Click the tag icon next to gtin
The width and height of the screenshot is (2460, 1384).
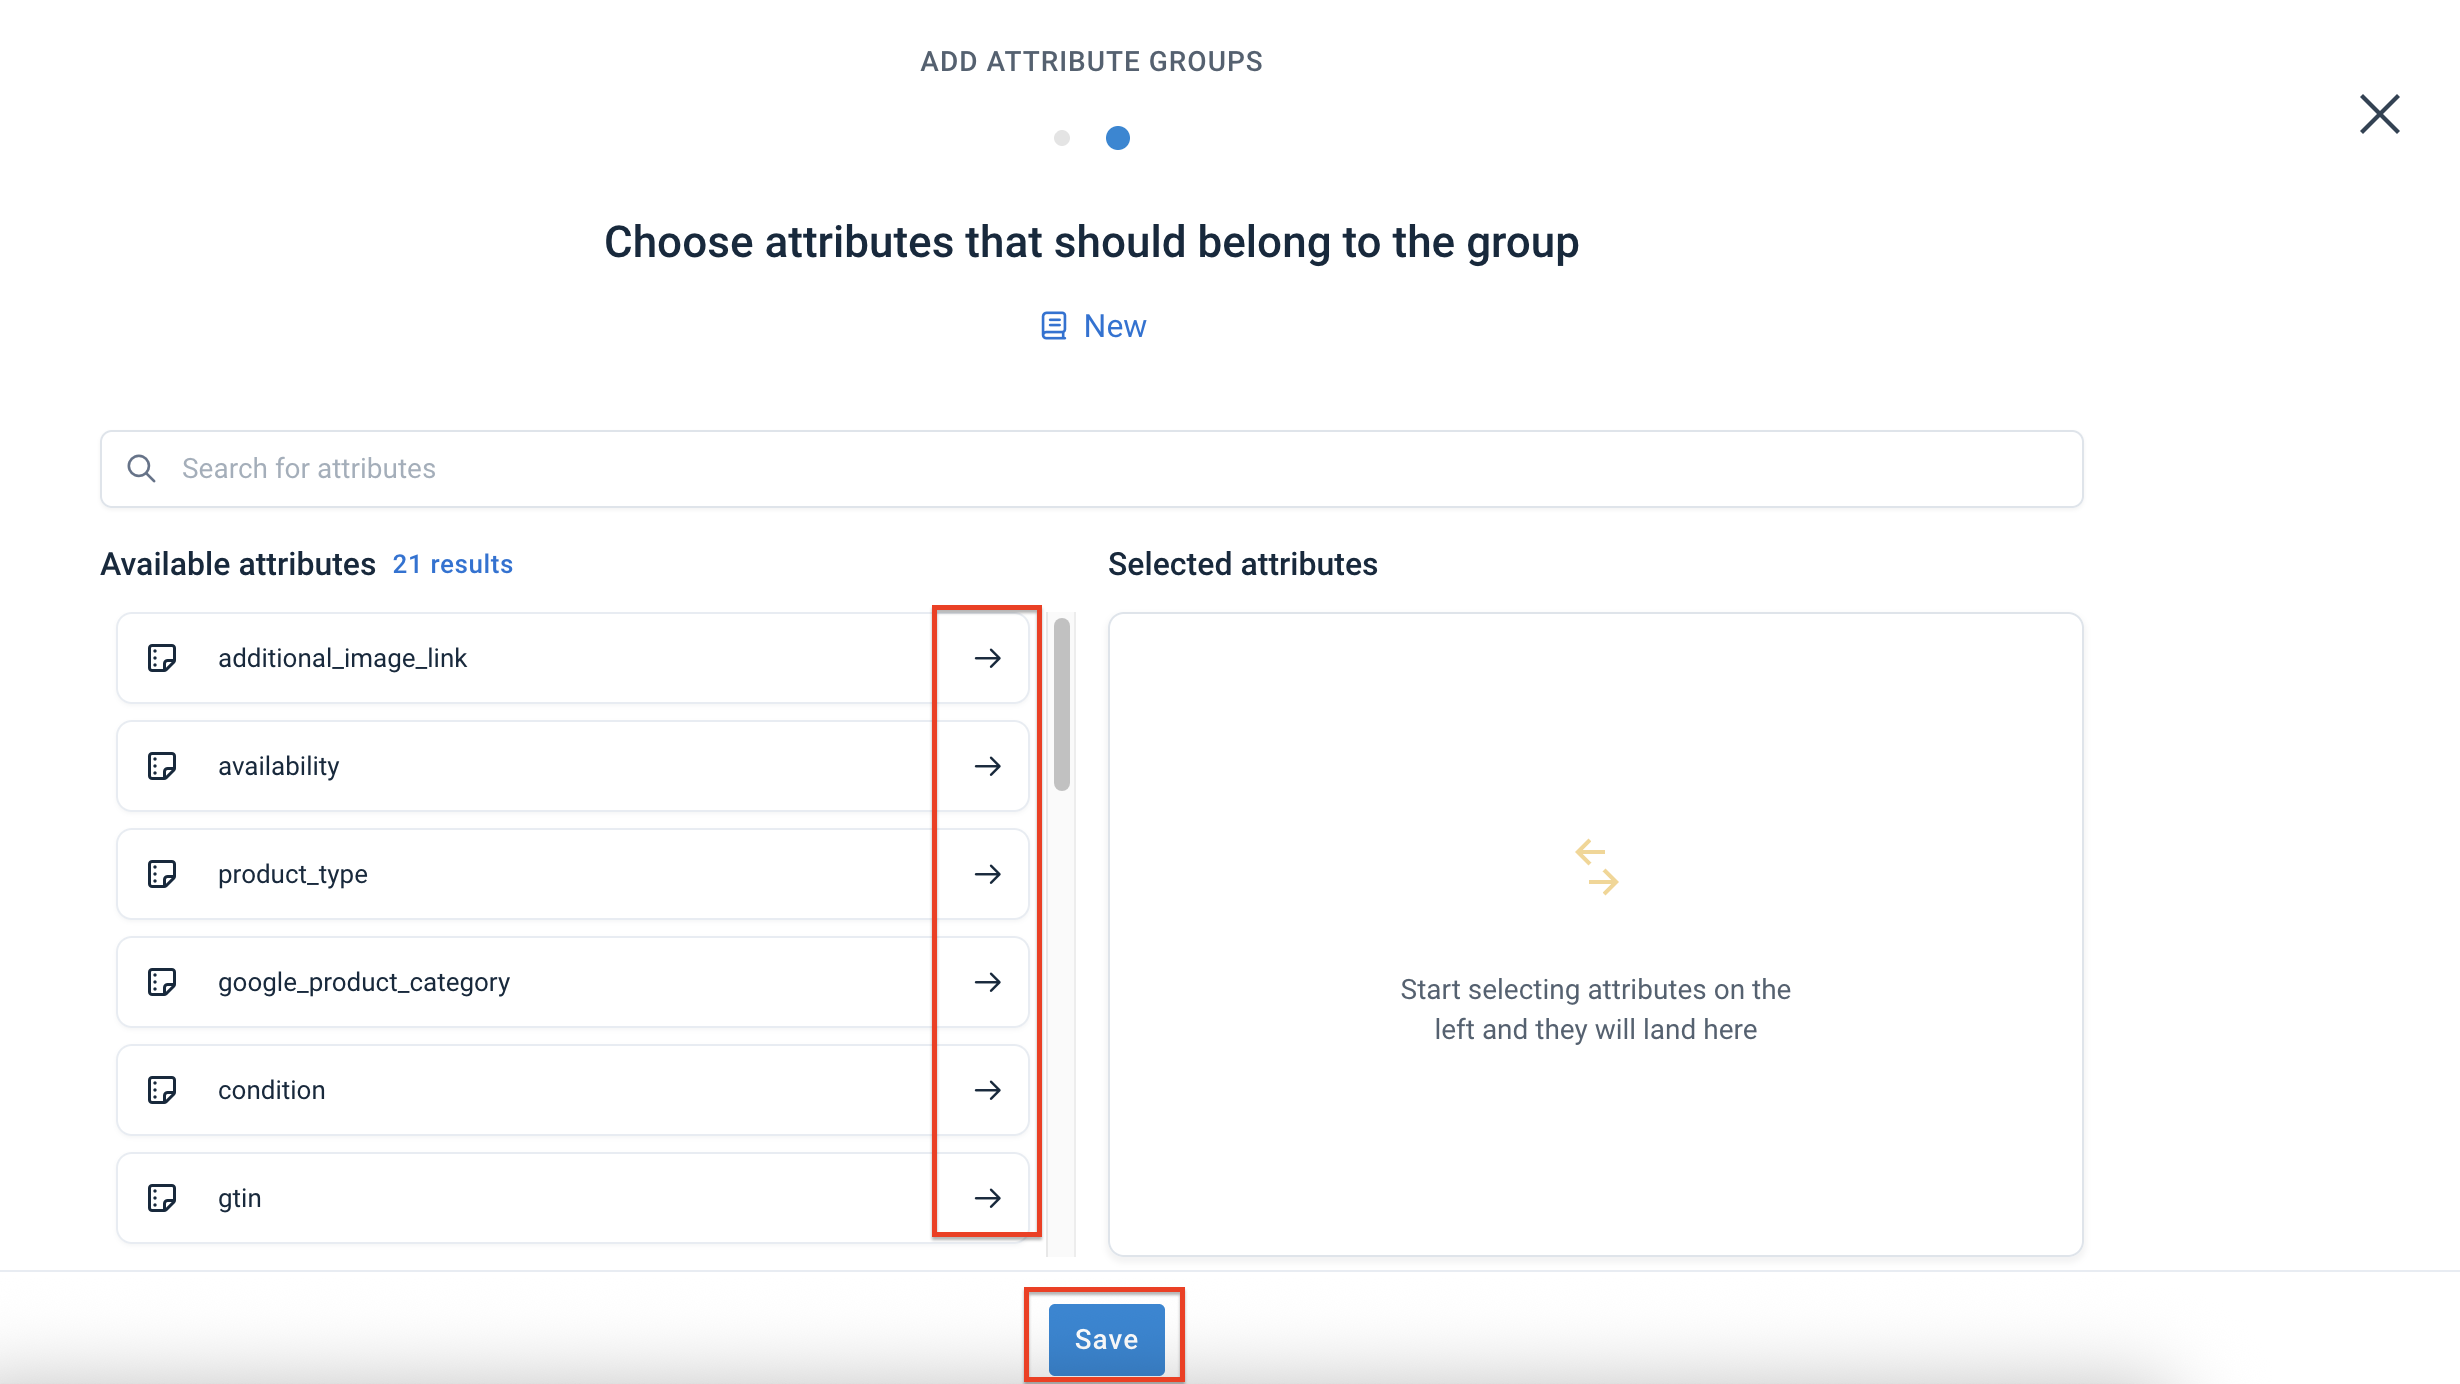click(x=163, y=1197)
